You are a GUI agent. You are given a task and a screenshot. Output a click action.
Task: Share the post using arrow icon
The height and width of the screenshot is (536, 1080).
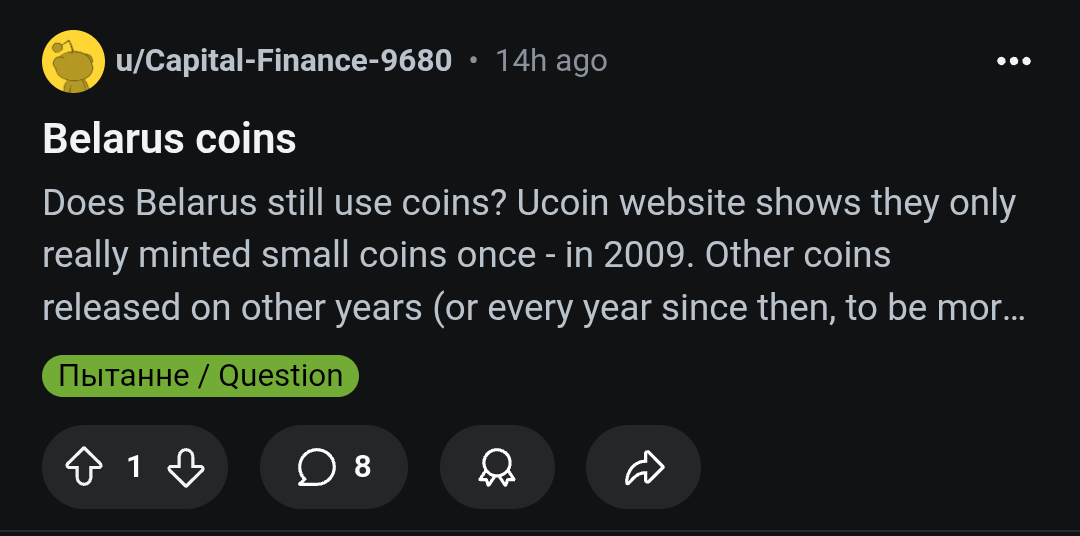pos(643,467)
